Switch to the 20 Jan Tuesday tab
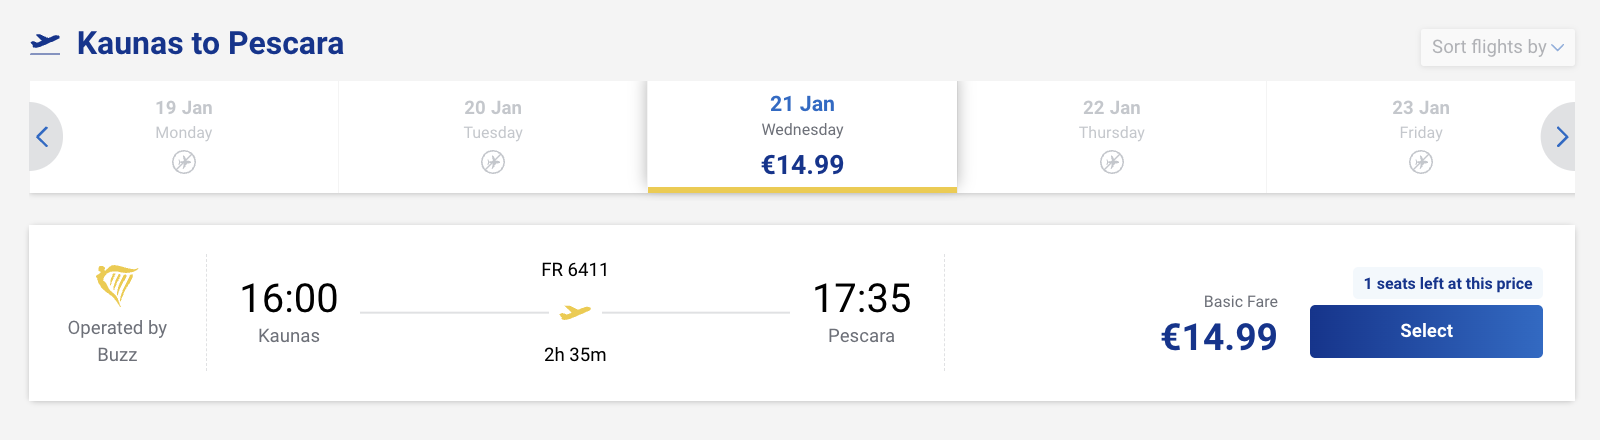 493,120
